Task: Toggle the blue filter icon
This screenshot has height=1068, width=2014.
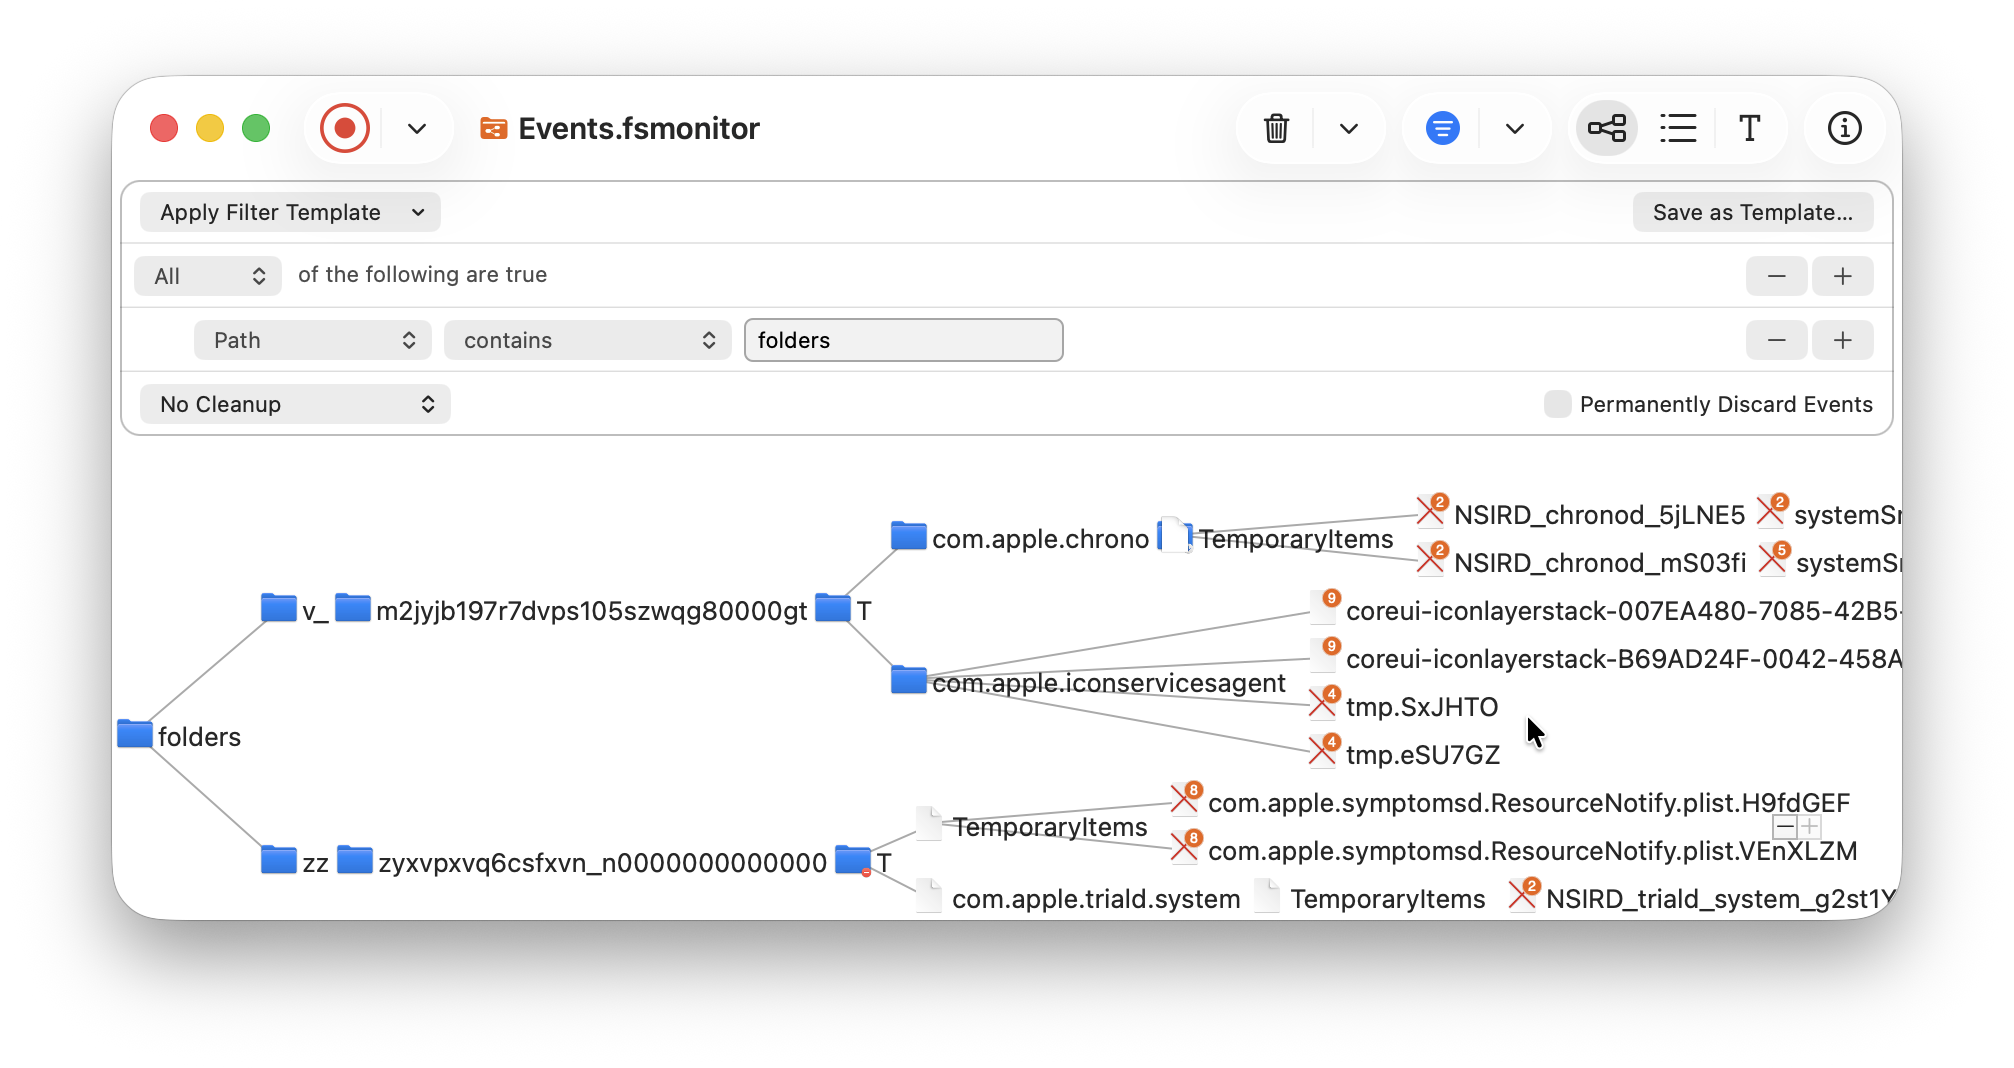Action: click(x=1442, y=128)
